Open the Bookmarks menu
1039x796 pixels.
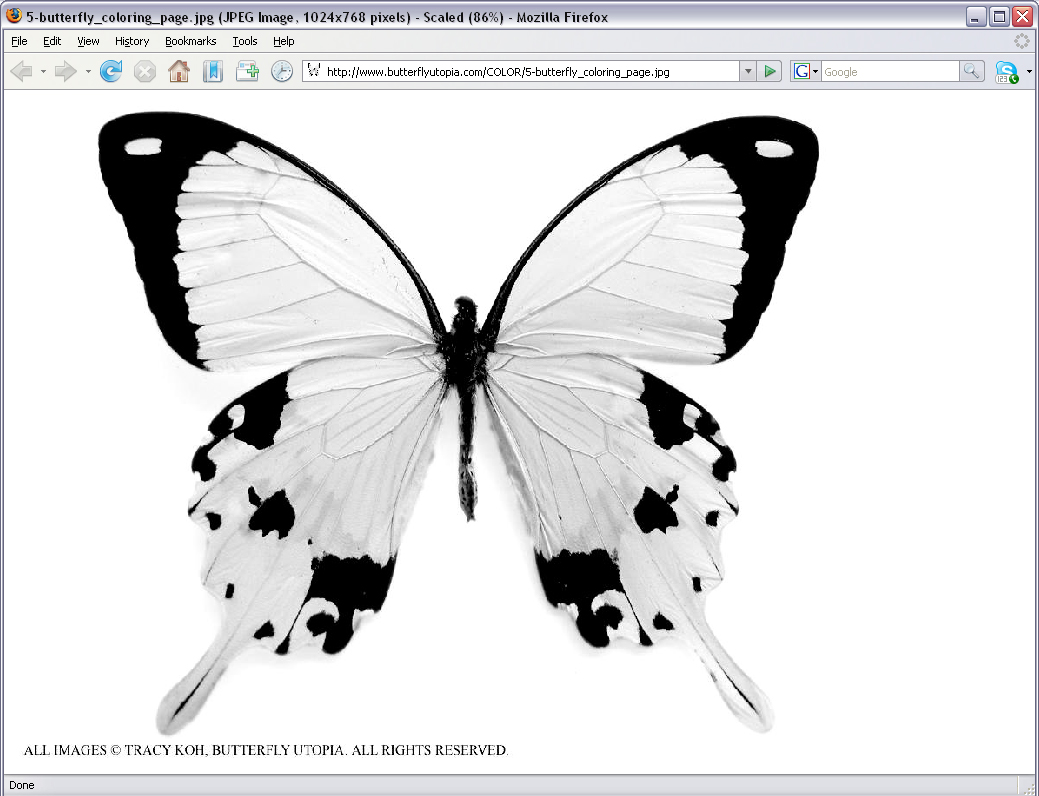[x=190, y=41]
